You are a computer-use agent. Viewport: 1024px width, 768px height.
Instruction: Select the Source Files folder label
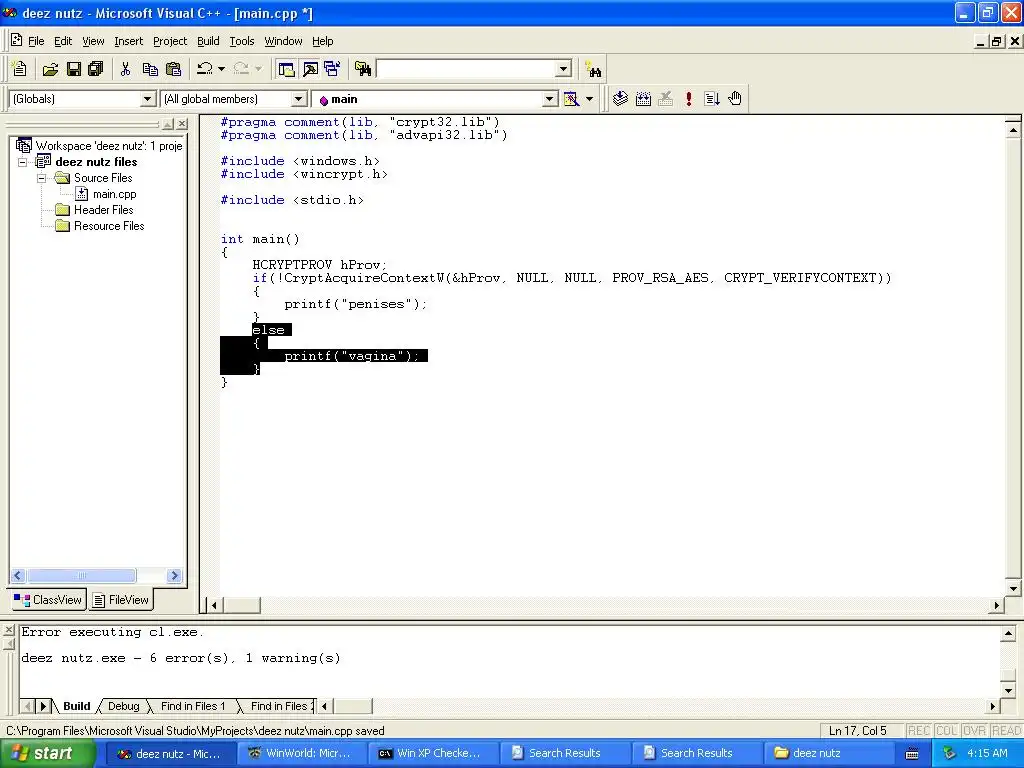point(103,178)
